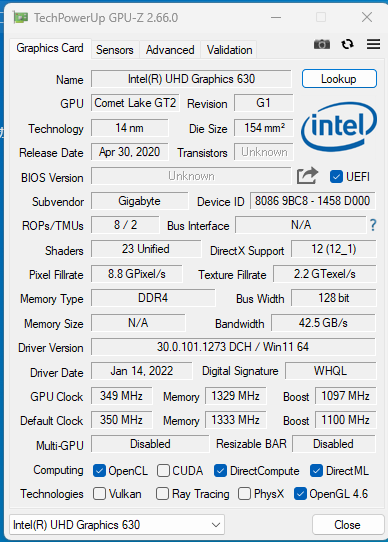Screen dimensions: 388x542
Task: Expand the Intel UHD Graphics 630 dropdown
Action: pyautogui.click(x=117, y=525)
